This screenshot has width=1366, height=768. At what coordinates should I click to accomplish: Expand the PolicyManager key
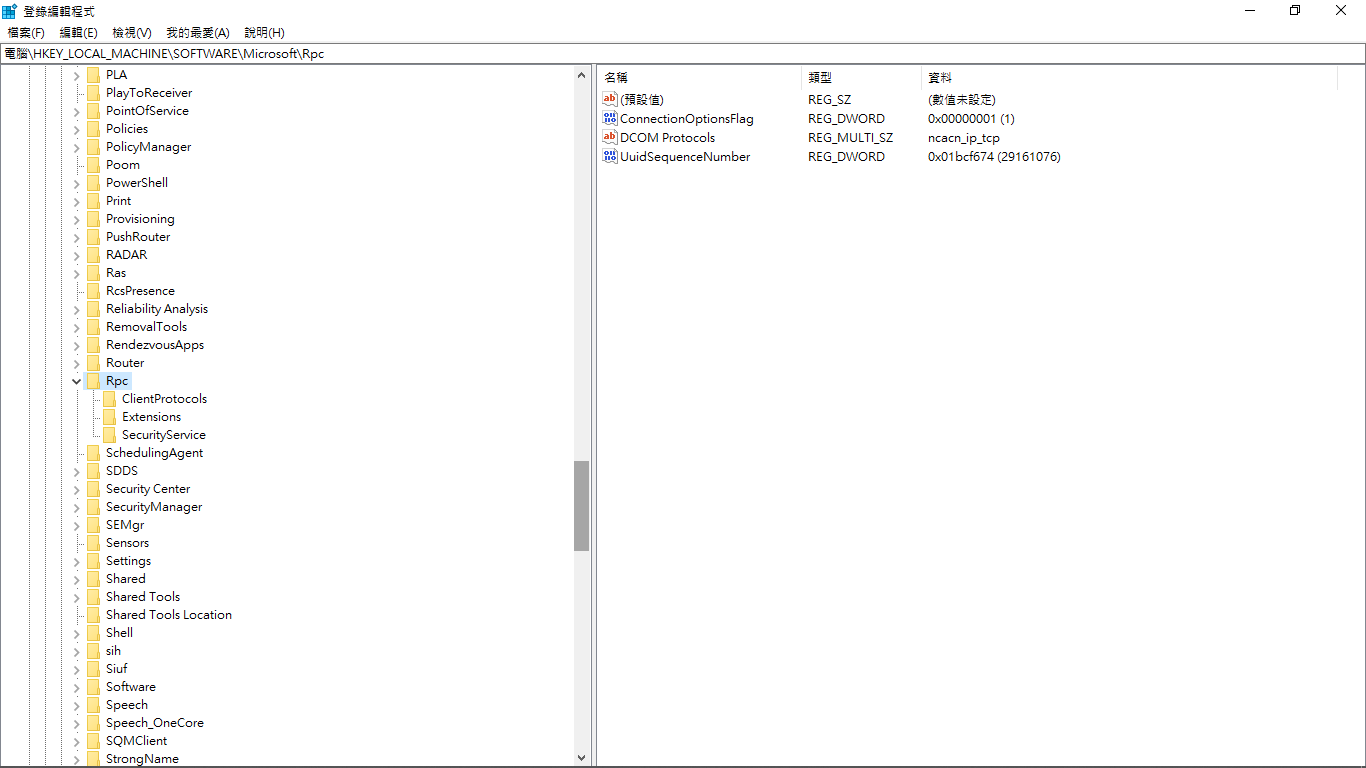click(x=76, y=147)
